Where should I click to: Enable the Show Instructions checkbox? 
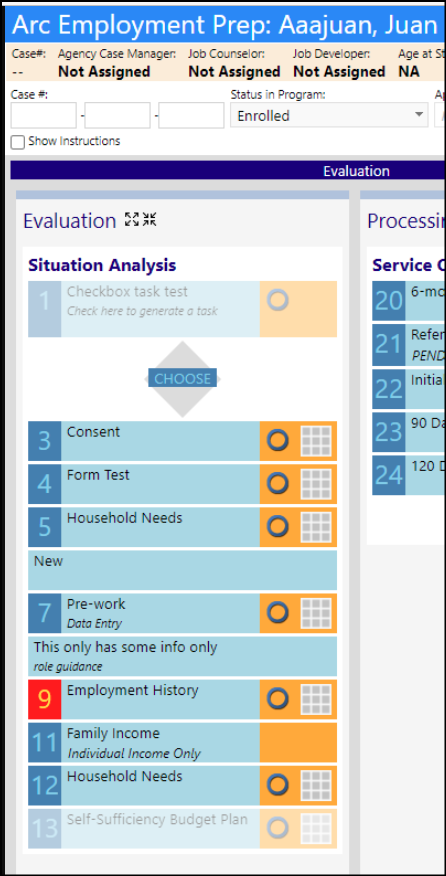(18, 142)
